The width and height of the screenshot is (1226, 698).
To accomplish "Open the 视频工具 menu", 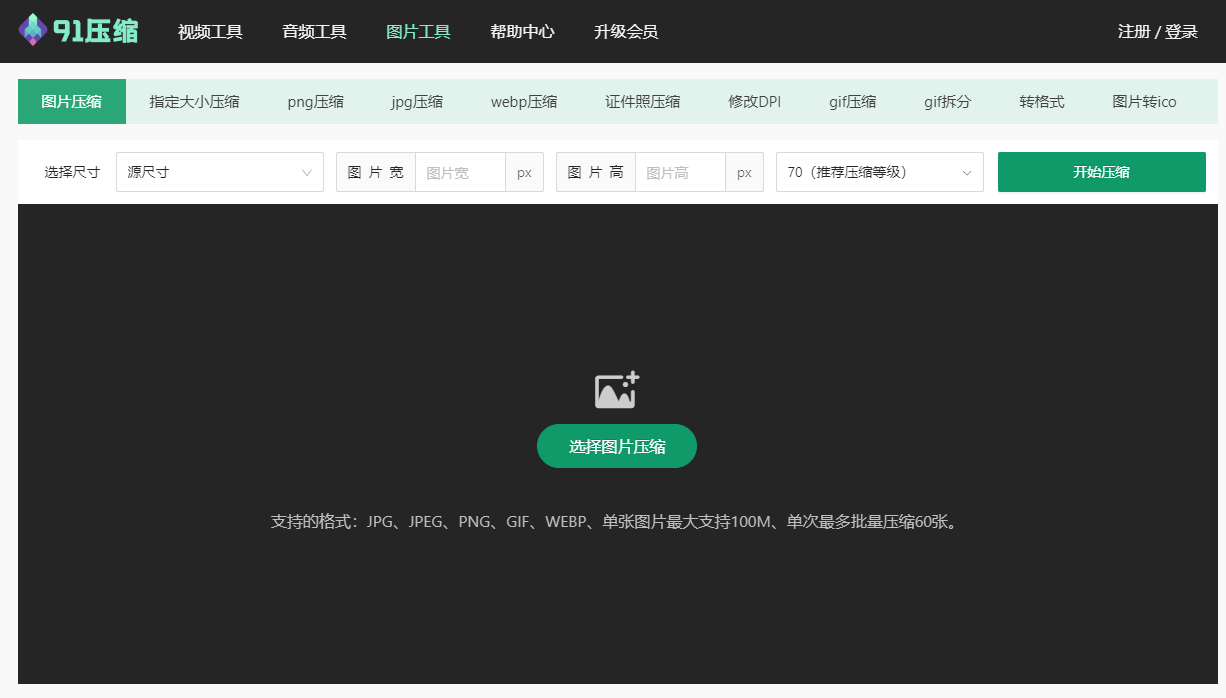I will click(210, 32).
